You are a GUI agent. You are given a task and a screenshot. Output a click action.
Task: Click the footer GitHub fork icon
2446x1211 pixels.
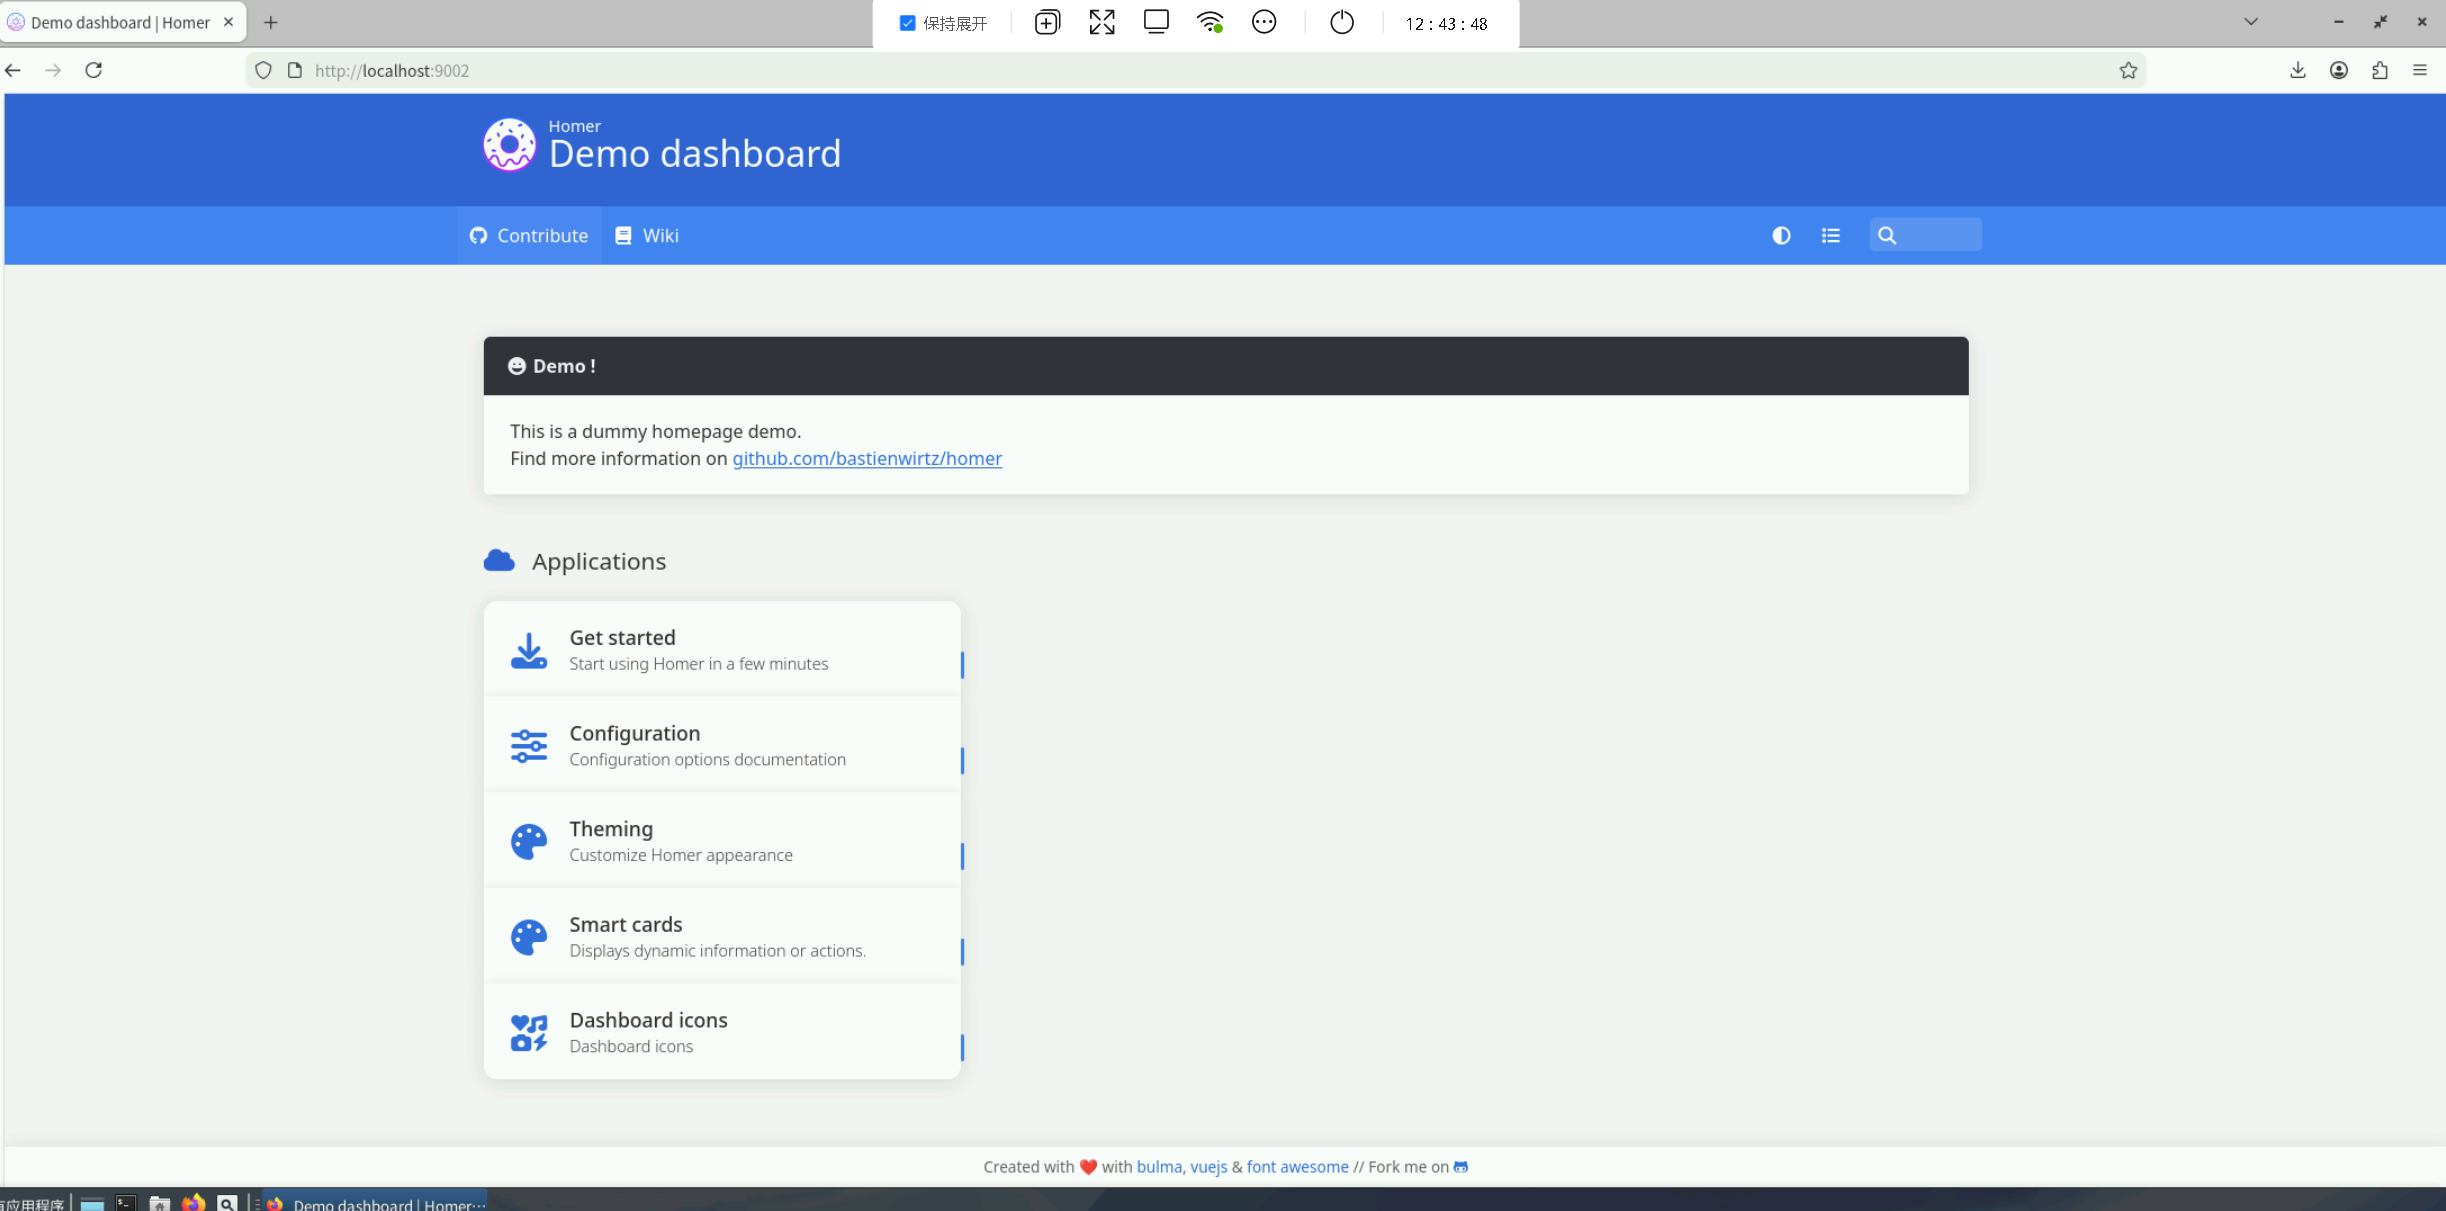1461,1167
